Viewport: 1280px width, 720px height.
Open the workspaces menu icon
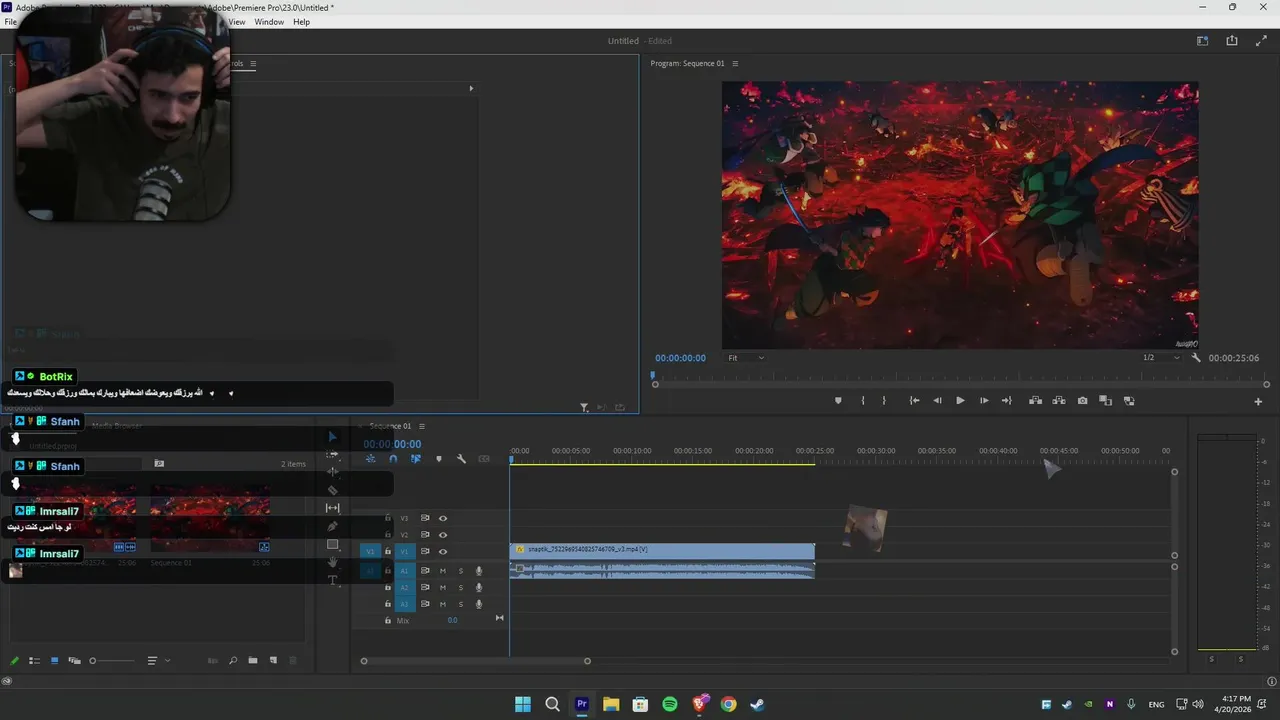[1202, 41]
